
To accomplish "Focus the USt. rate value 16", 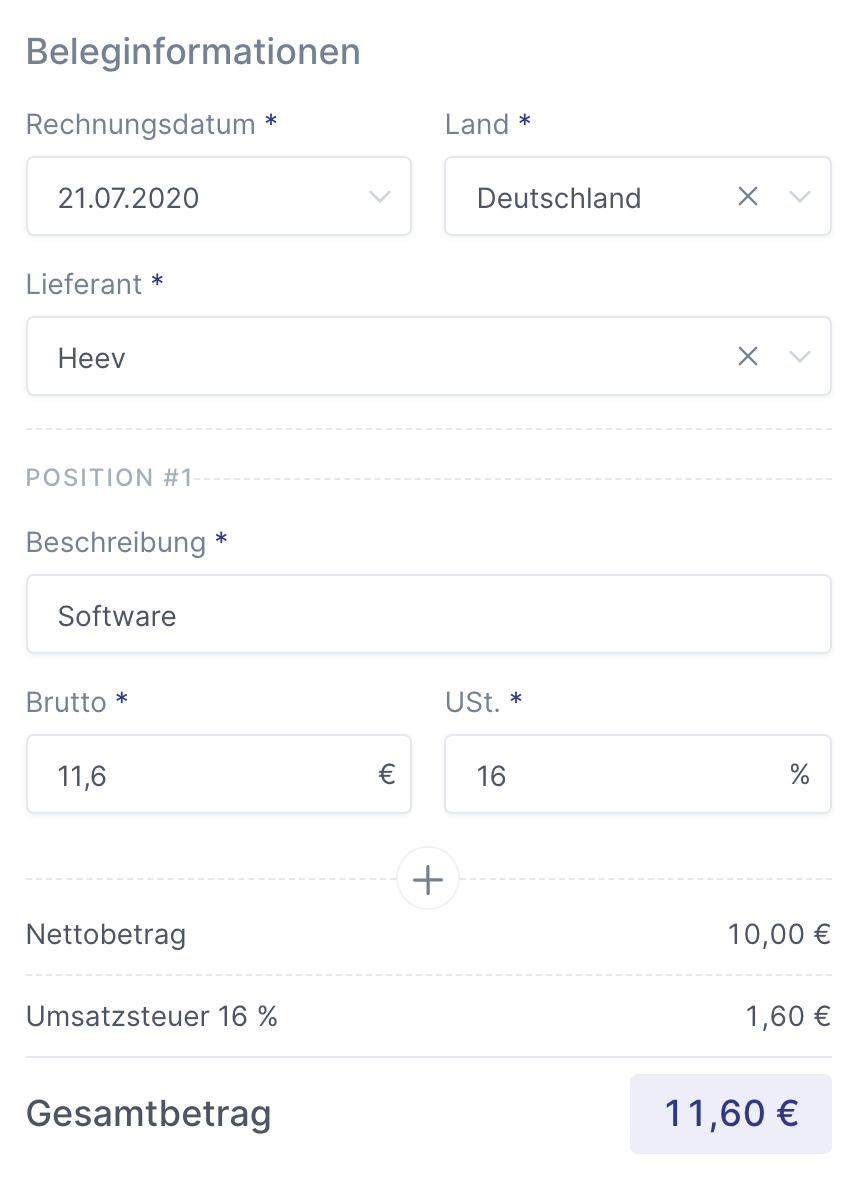I will [492, 776].
